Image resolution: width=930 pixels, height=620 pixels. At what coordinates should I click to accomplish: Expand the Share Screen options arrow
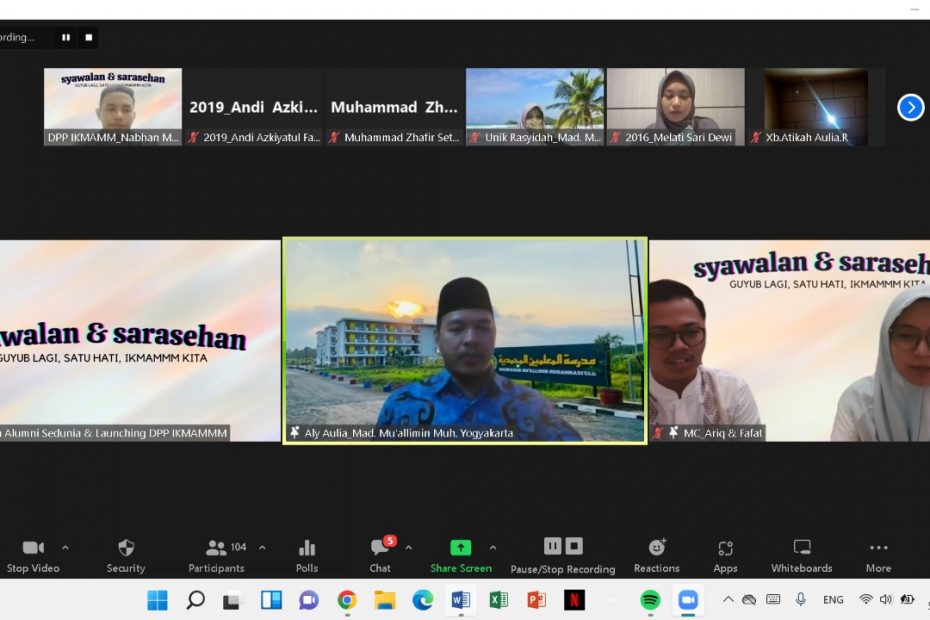[492, 548]
